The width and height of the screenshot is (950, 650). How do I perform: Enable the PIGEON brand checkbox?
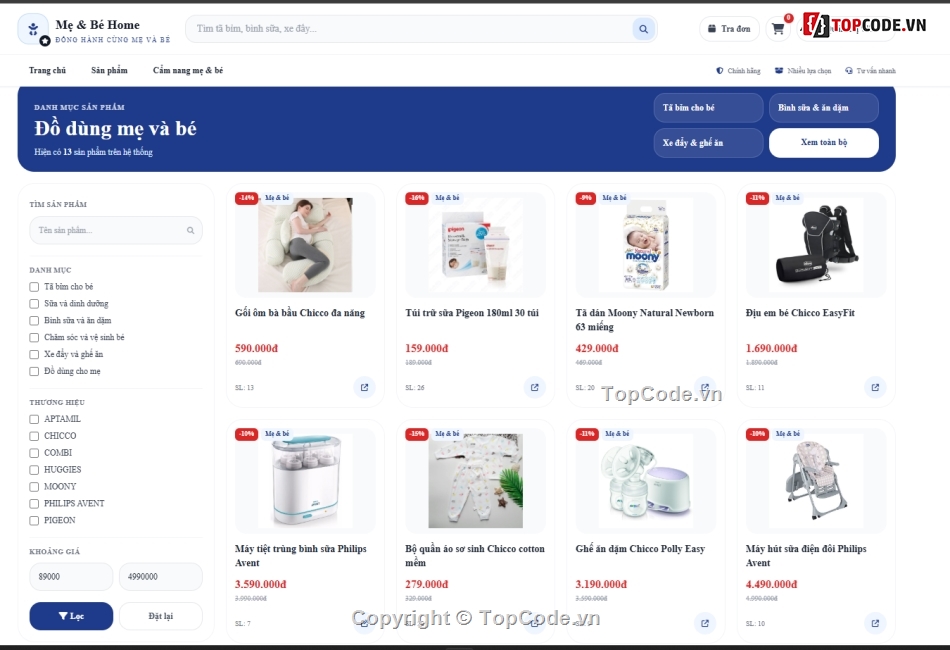(x=34, y=521)
